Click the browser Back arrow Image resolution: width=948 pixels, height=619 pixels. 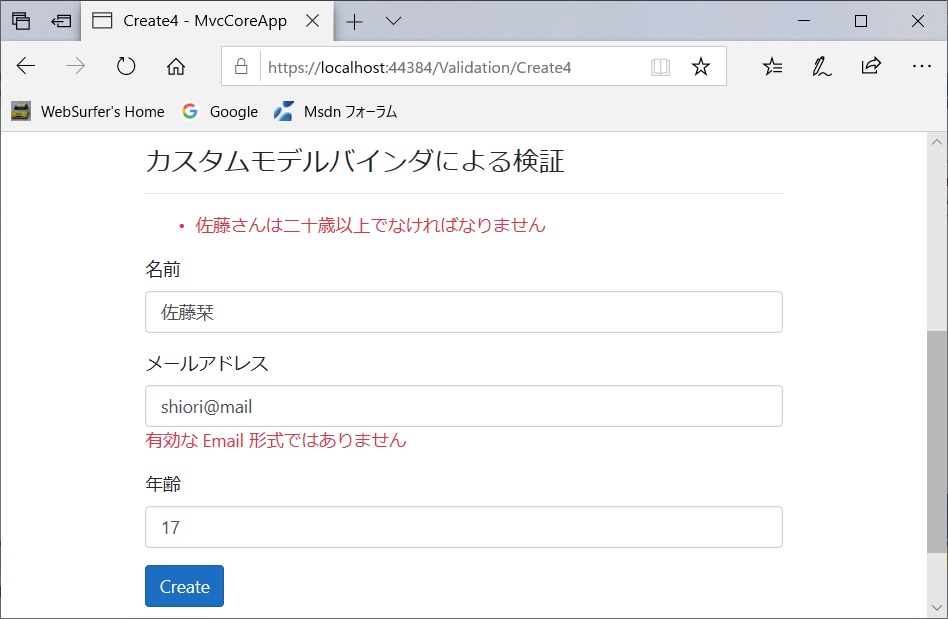pyautogui.click(x=26, y=67)
